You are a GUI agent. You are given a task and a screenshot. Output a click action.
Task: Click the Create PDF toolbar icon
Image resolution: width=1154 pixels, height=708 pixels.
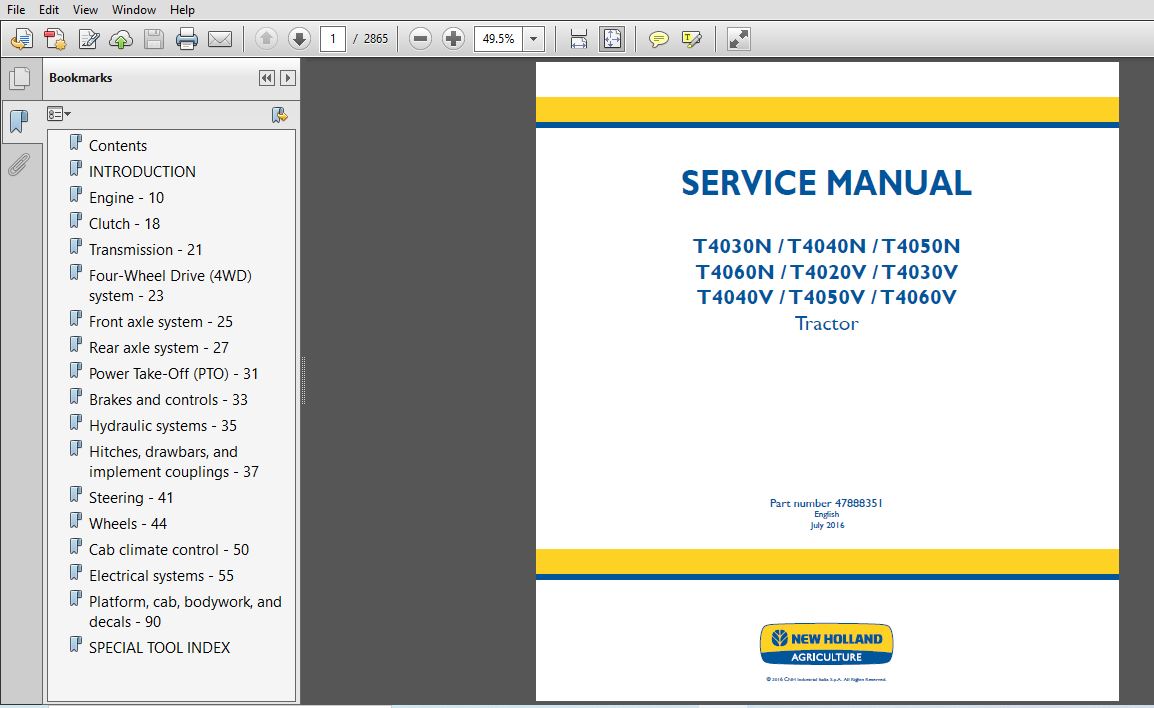click(55, 39)
